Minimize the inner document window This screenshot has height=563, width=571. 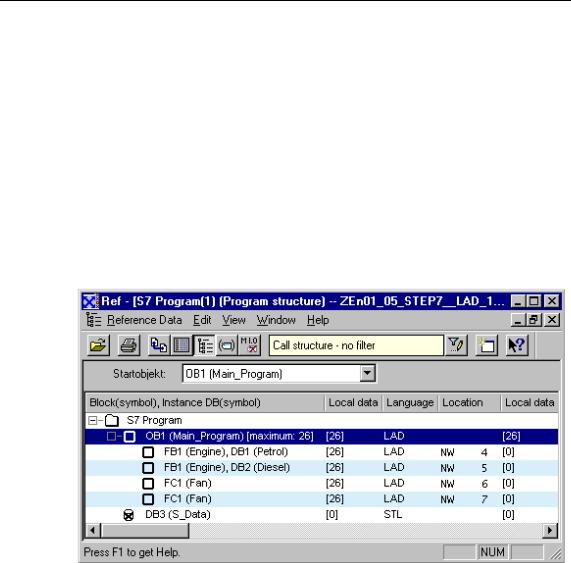coord(518,320)
